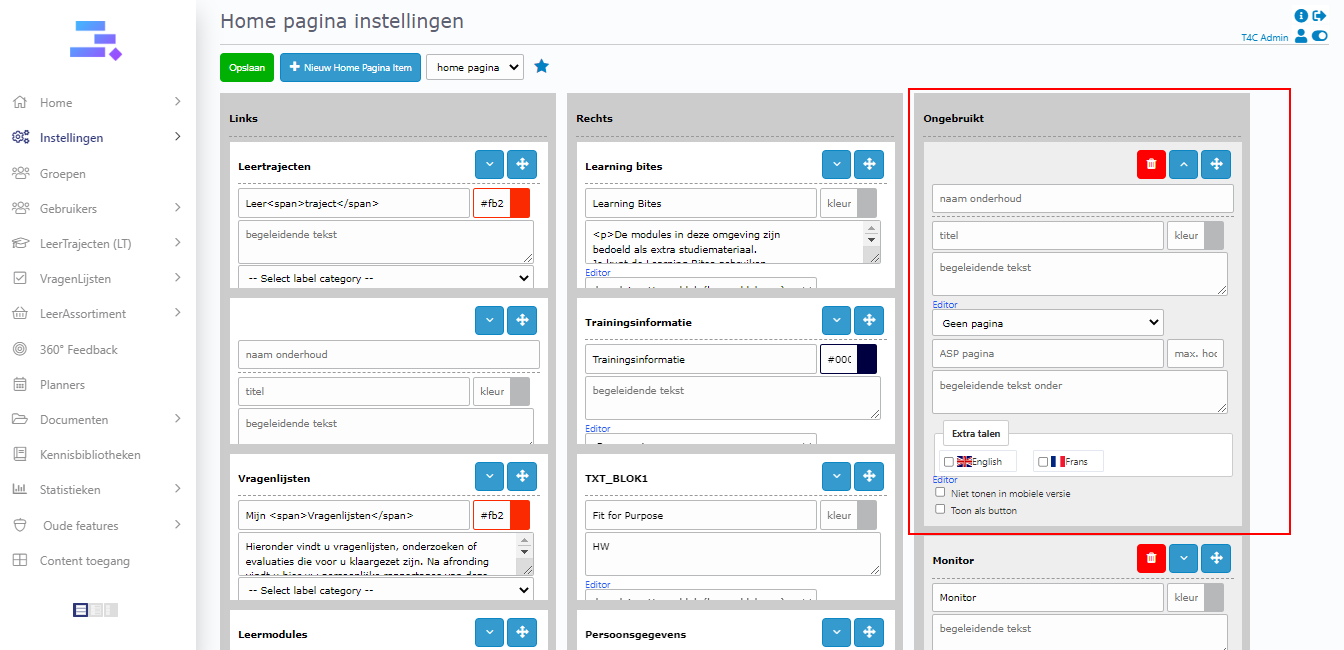The image size is (1344, 650).
Task: Click the user profile icon near T4C Admin
Action: pos(1300,37)
